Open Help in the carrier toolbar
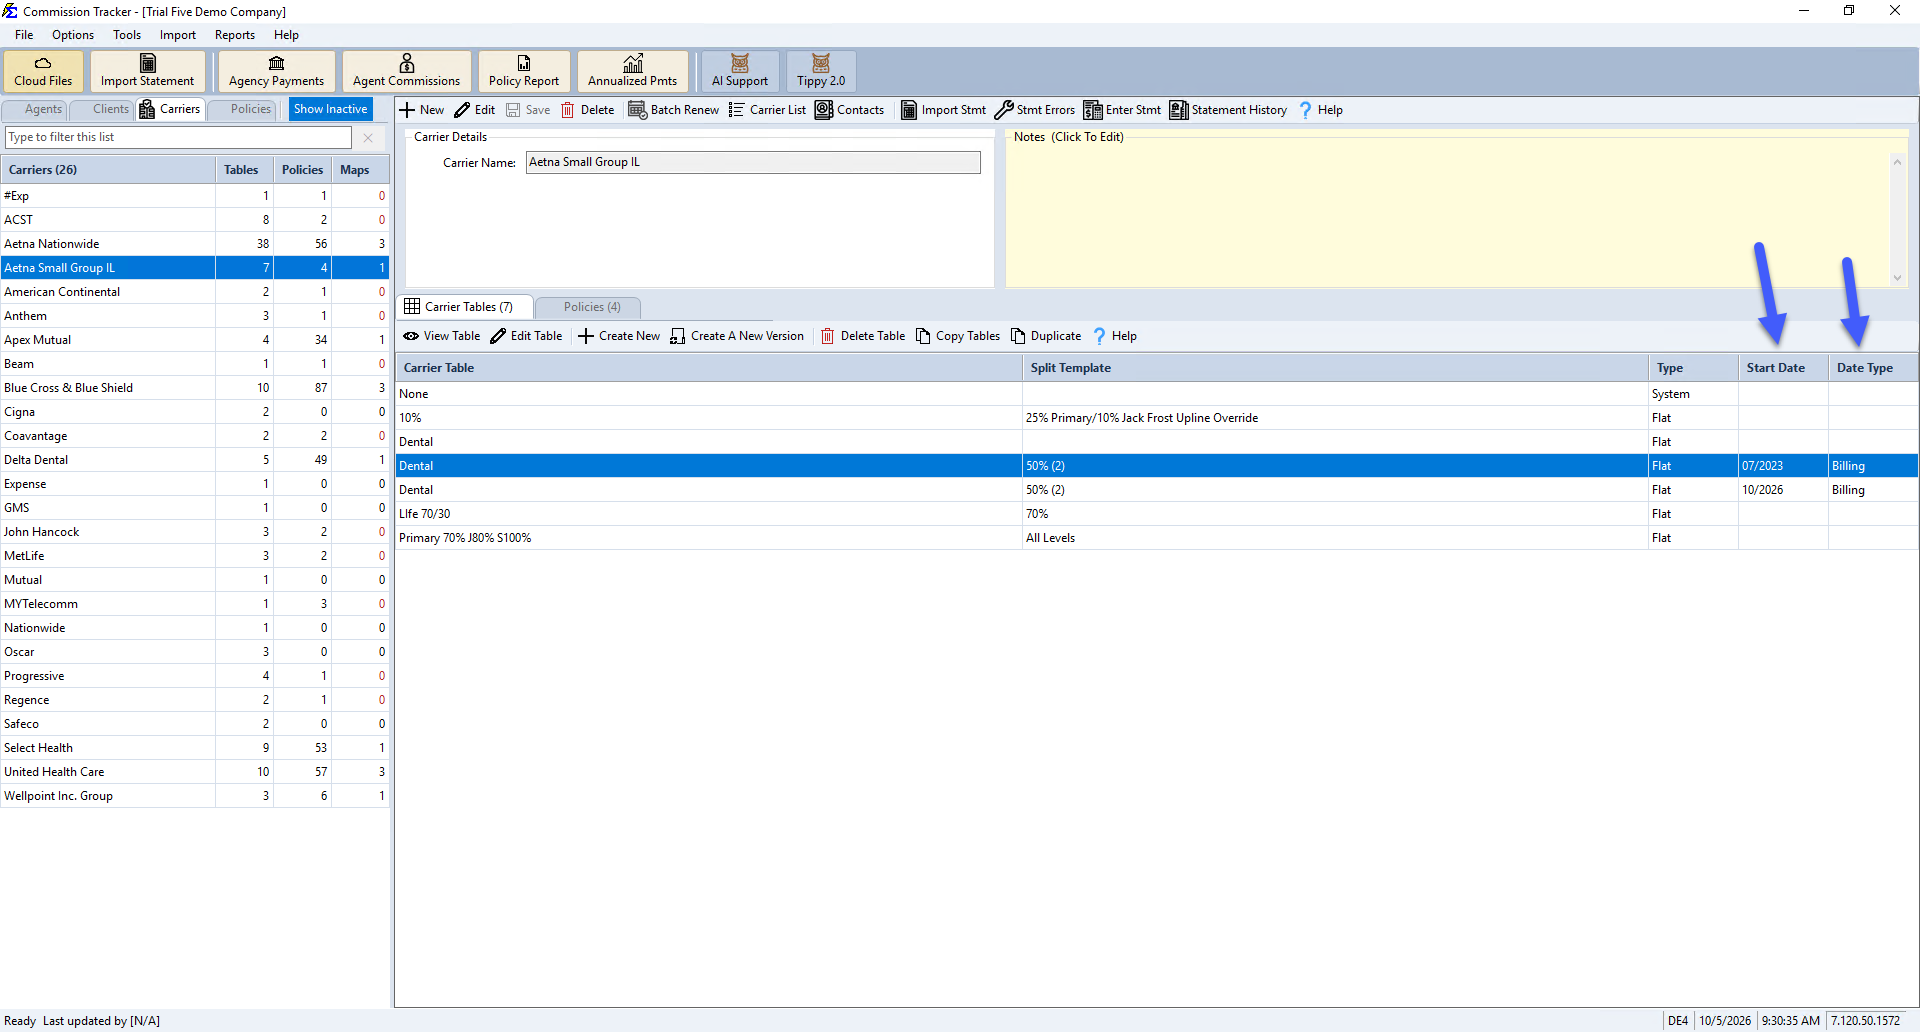The height and width of the screenshot is (1032, 1920). (1321, 110)
